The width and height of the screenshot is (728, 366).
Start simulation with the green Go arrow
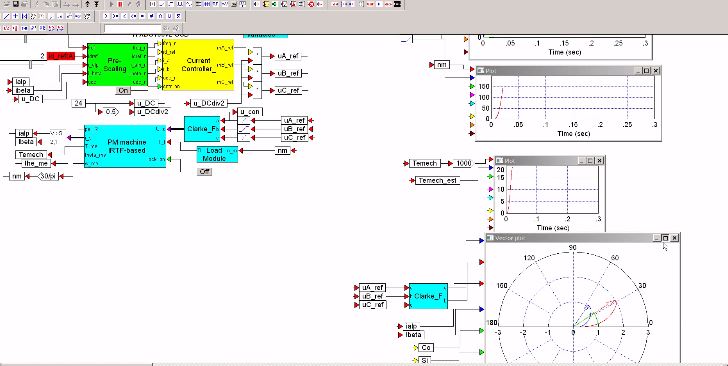(111, 4)
